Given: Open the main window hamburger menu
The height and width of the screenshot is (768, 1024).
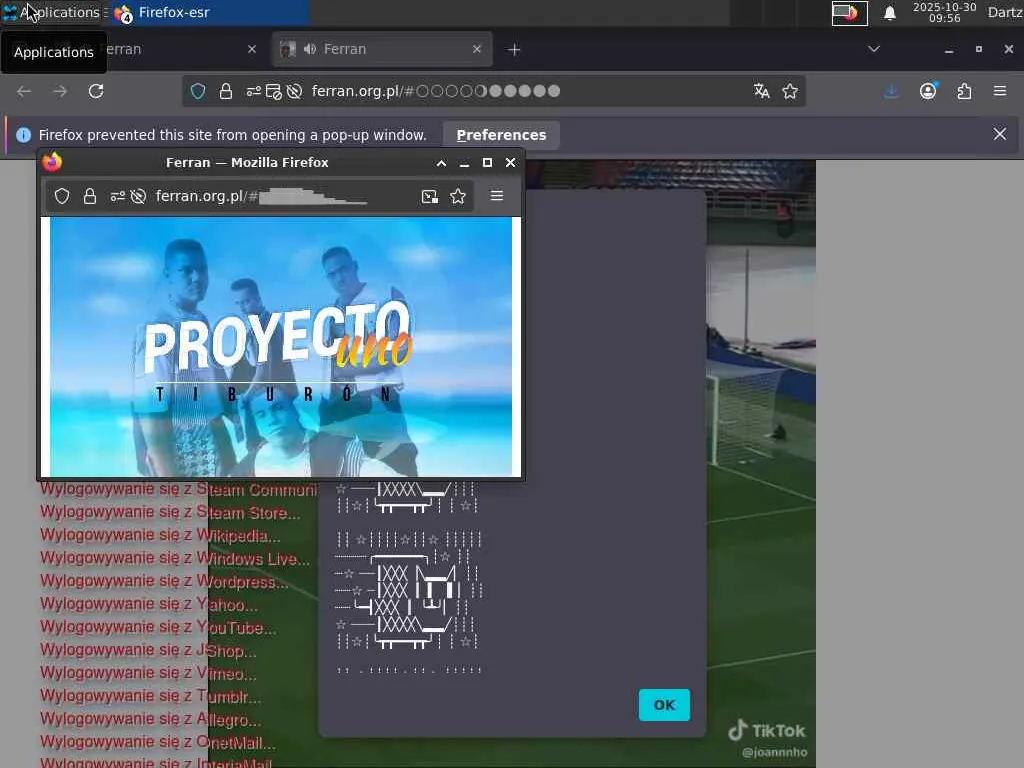Looking at the screenshot, I should [1000, 91].
